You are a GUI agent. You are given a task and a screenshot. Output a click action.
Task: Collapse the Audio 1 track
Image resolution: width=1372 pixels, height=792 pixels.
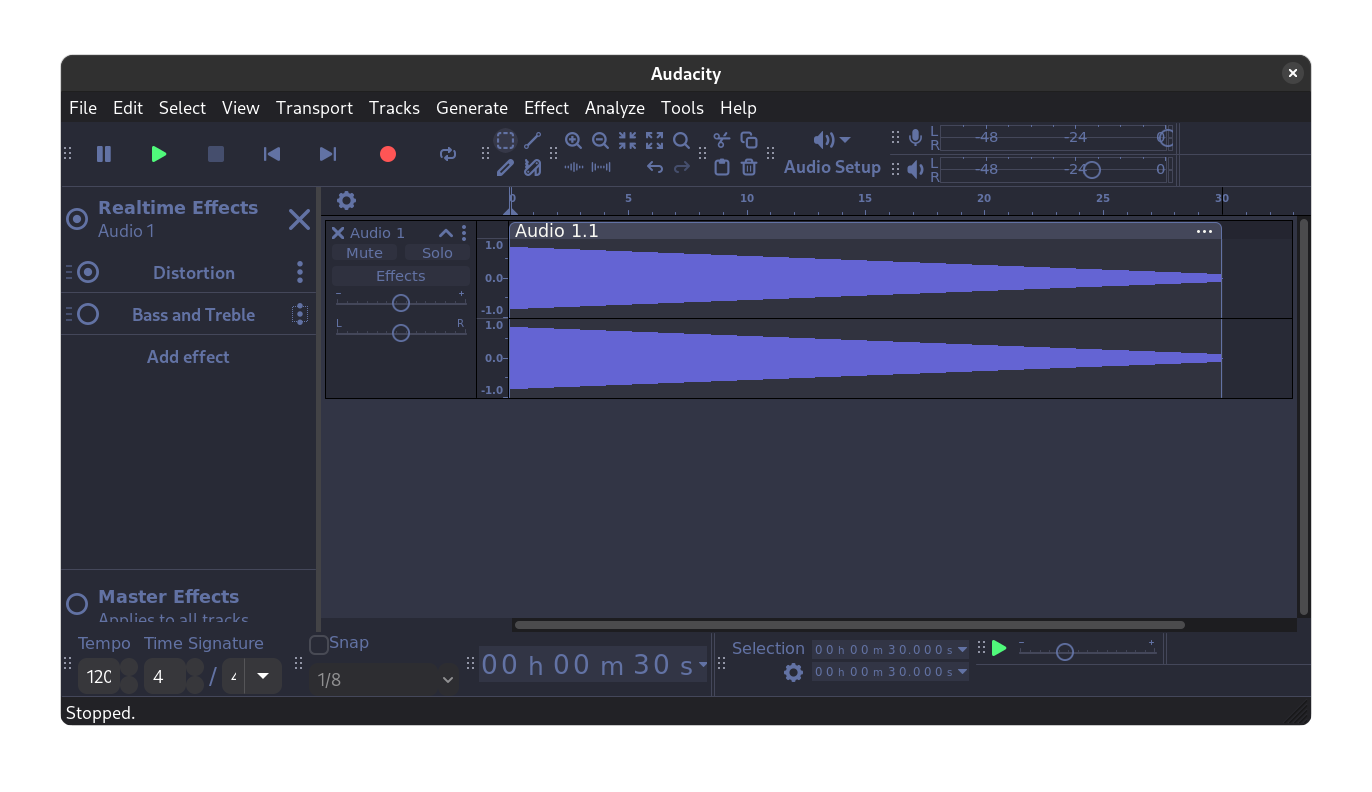446,233
